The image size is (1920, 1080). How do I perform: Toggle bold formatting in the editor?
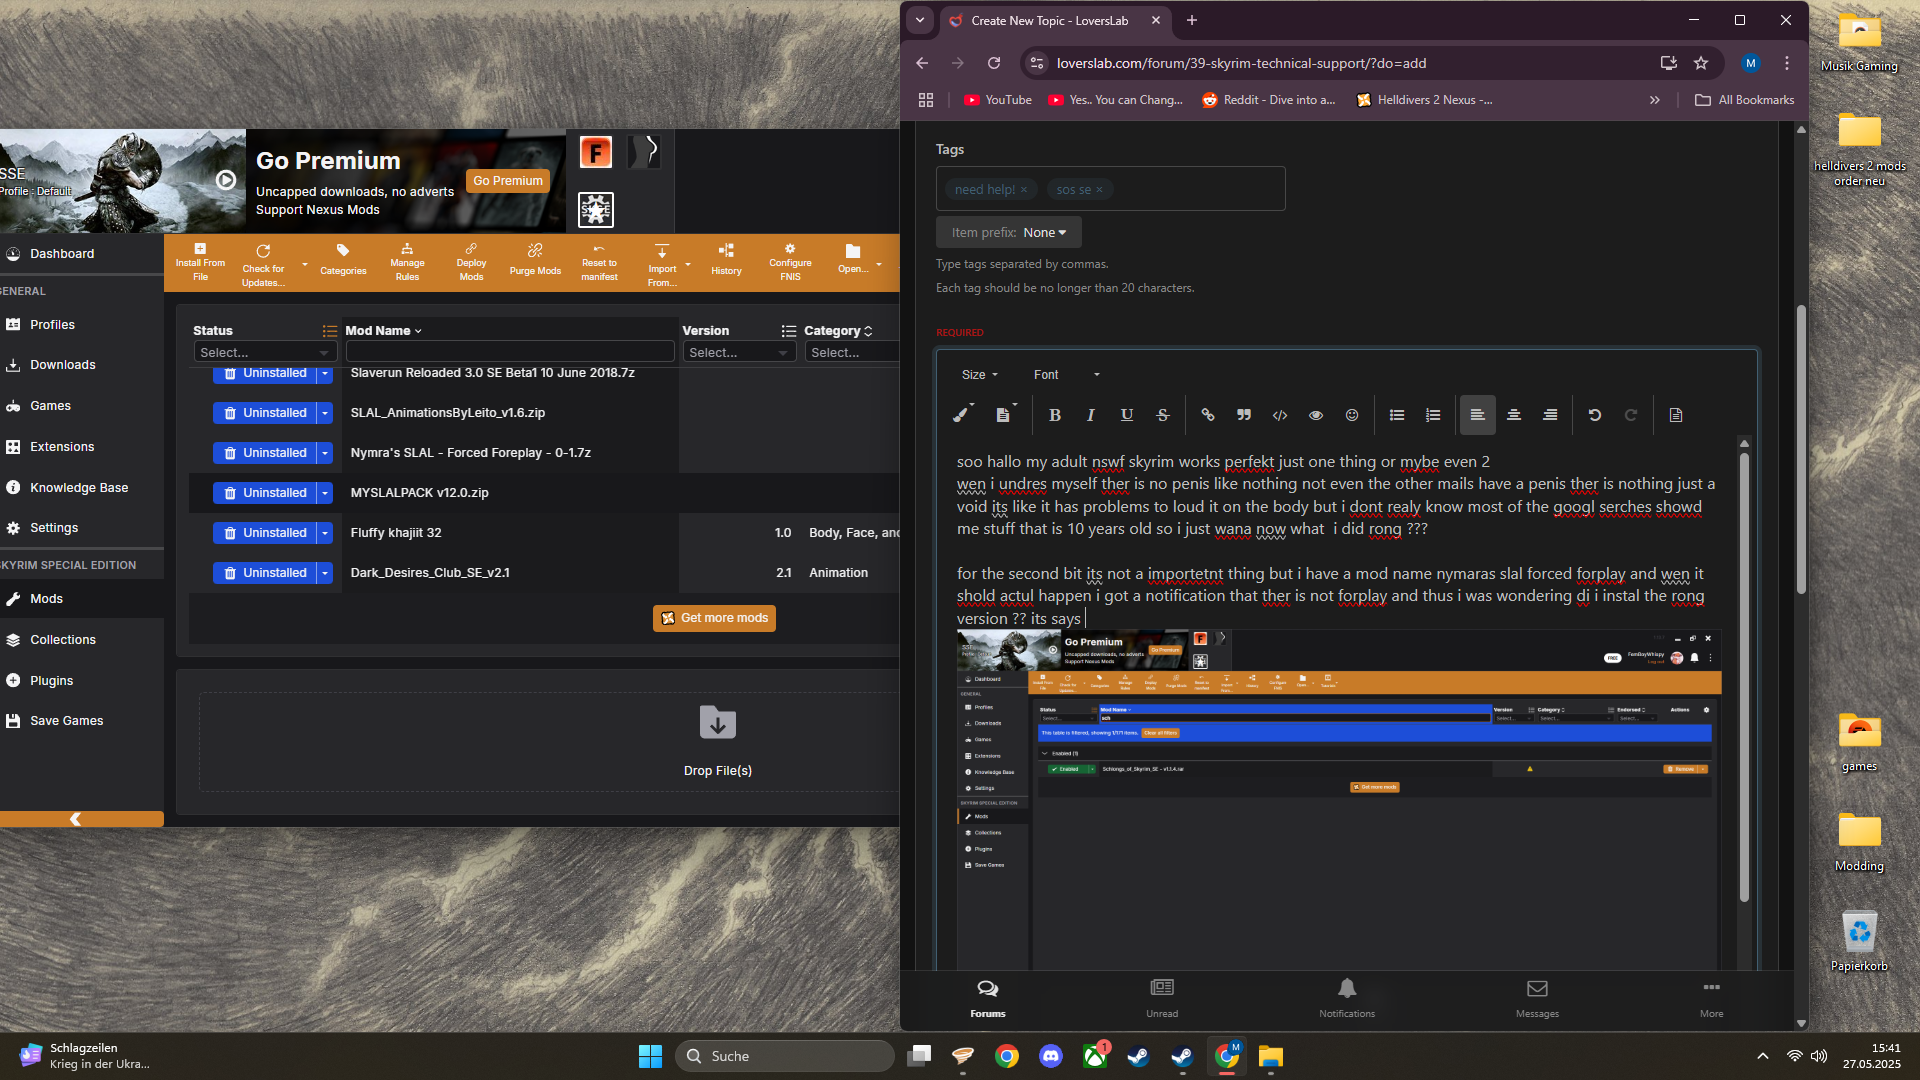point(1054,415)
